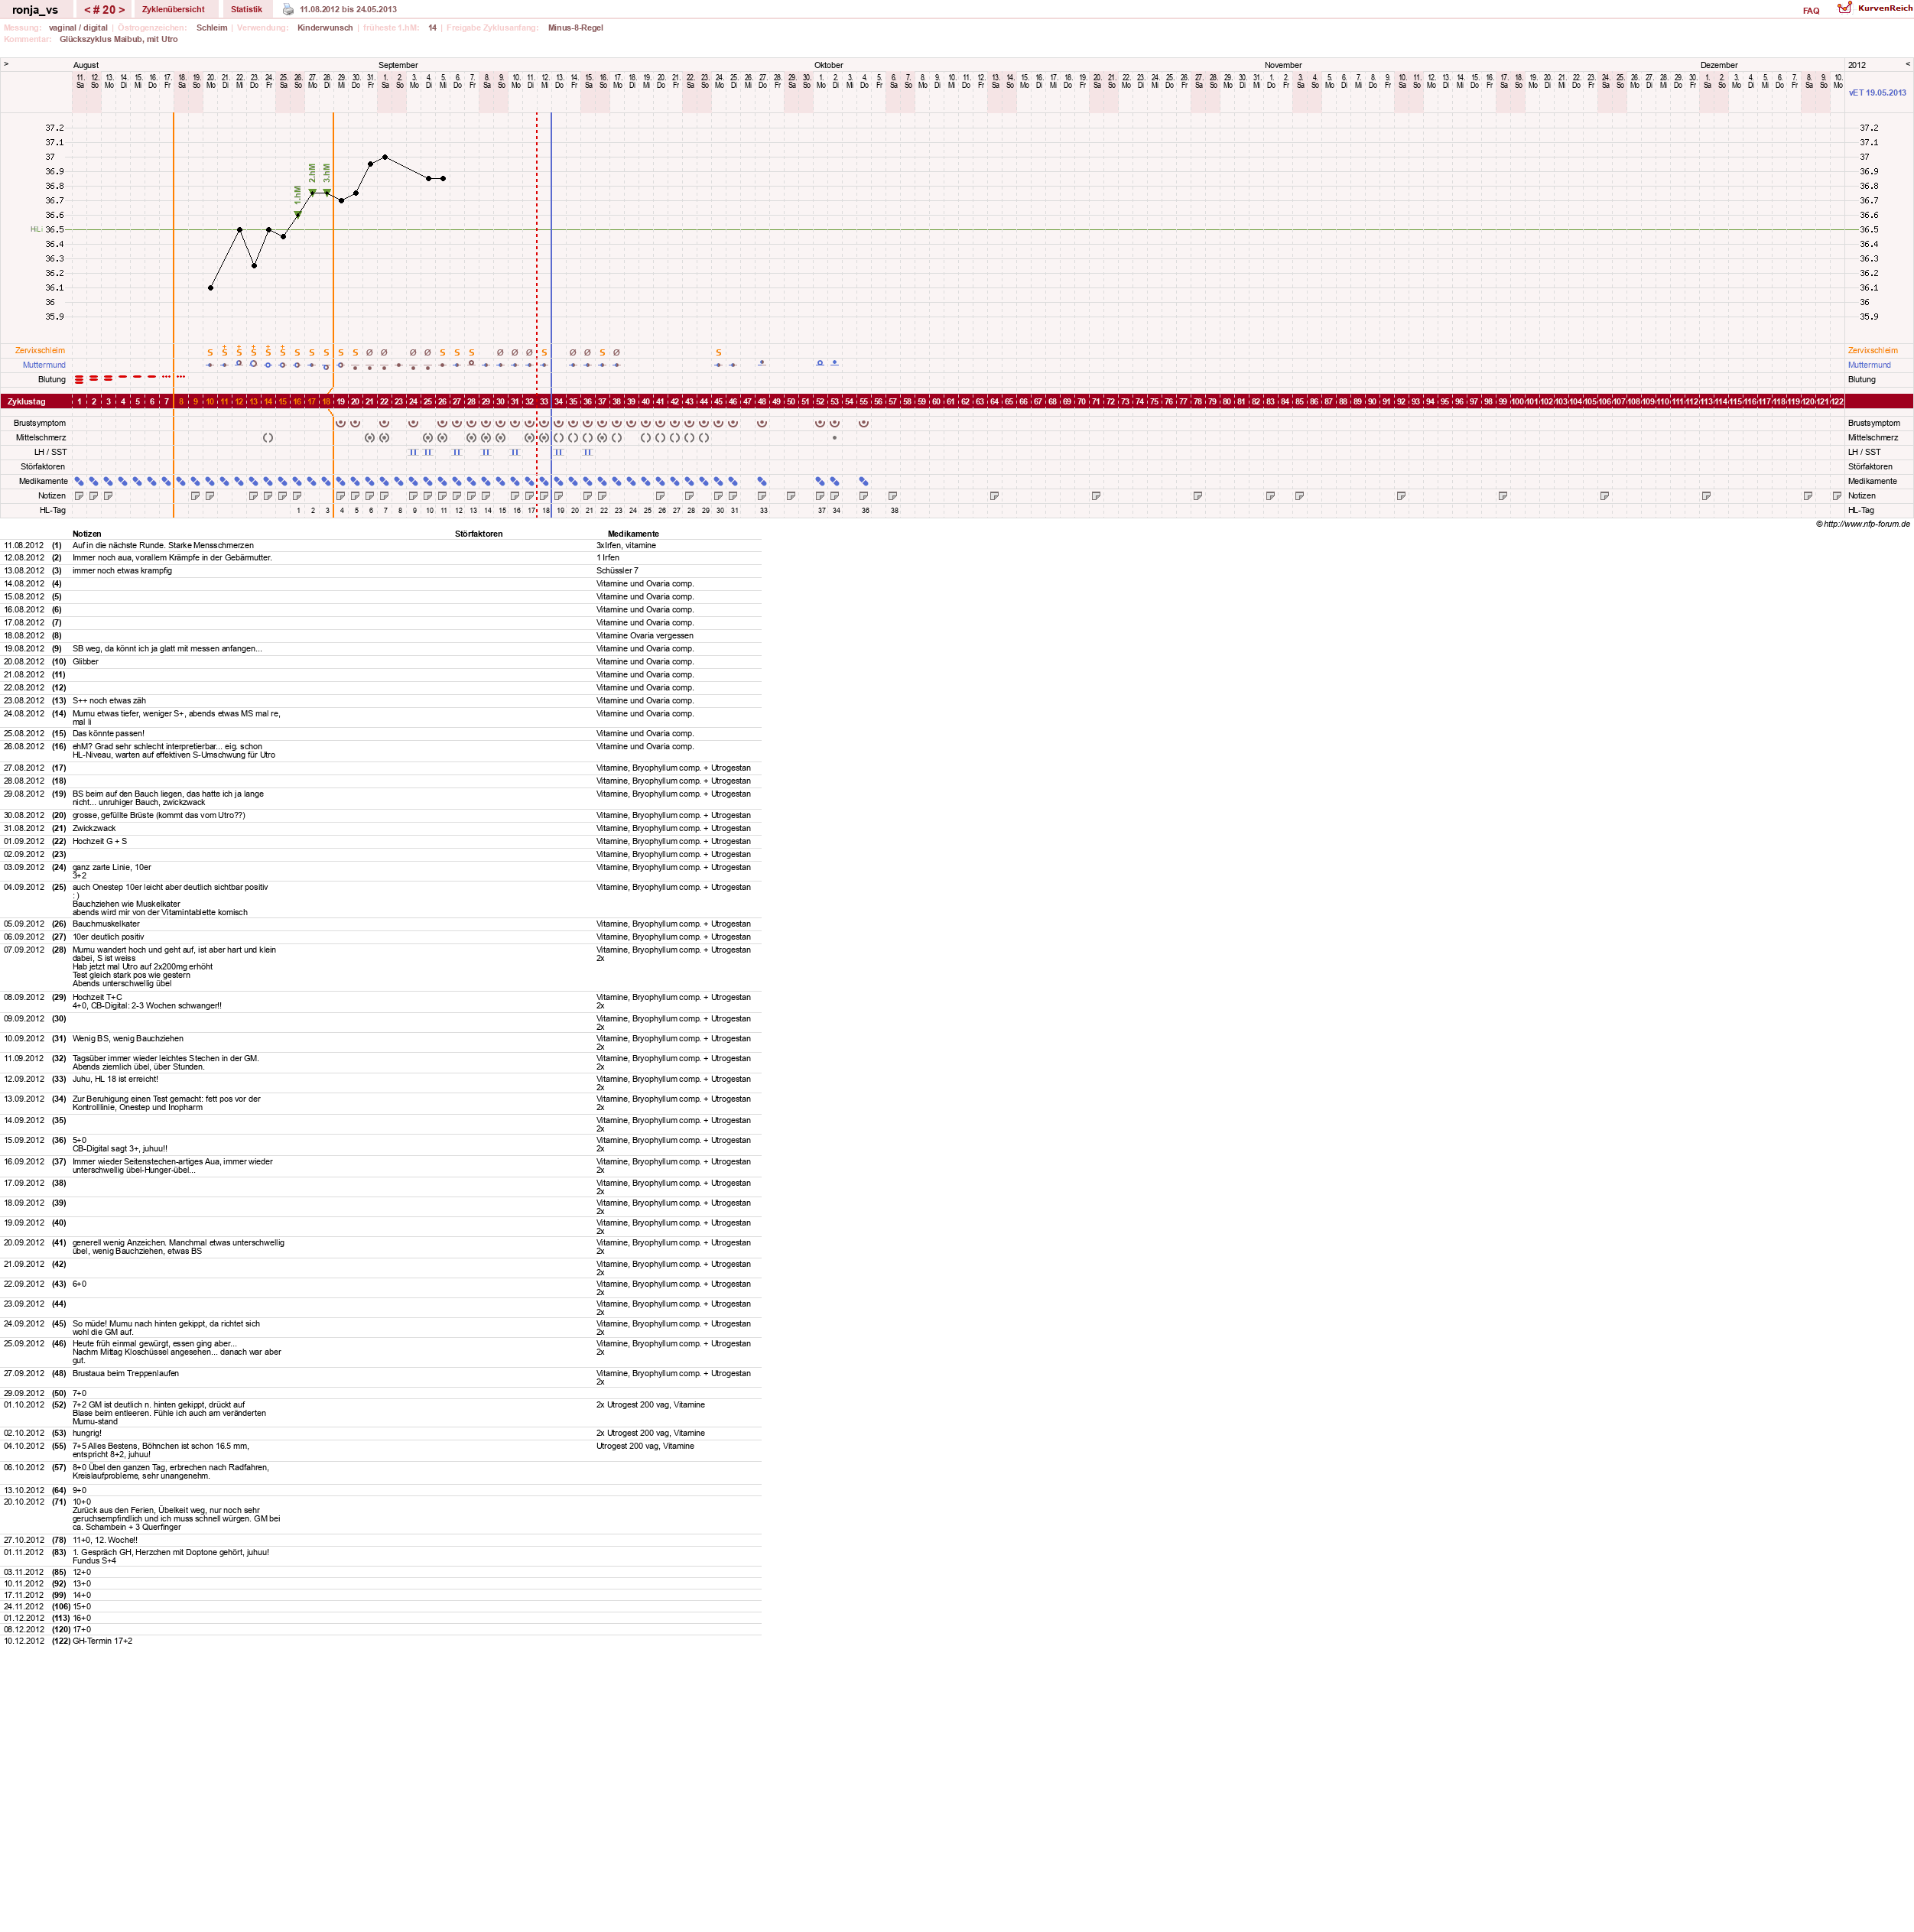
Task: Collapse the chart with the top-right '<' arrow
Action: 1907,64
